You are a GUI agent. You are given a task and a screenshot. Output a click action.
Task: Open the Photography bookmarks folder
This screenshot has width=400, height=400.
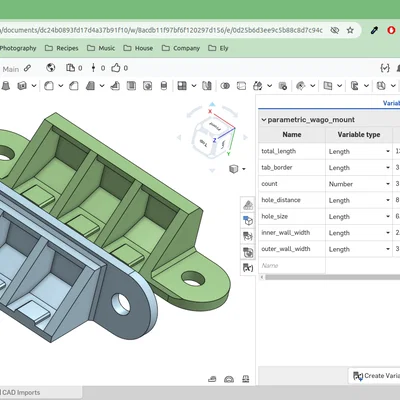[x=18, y=48]
